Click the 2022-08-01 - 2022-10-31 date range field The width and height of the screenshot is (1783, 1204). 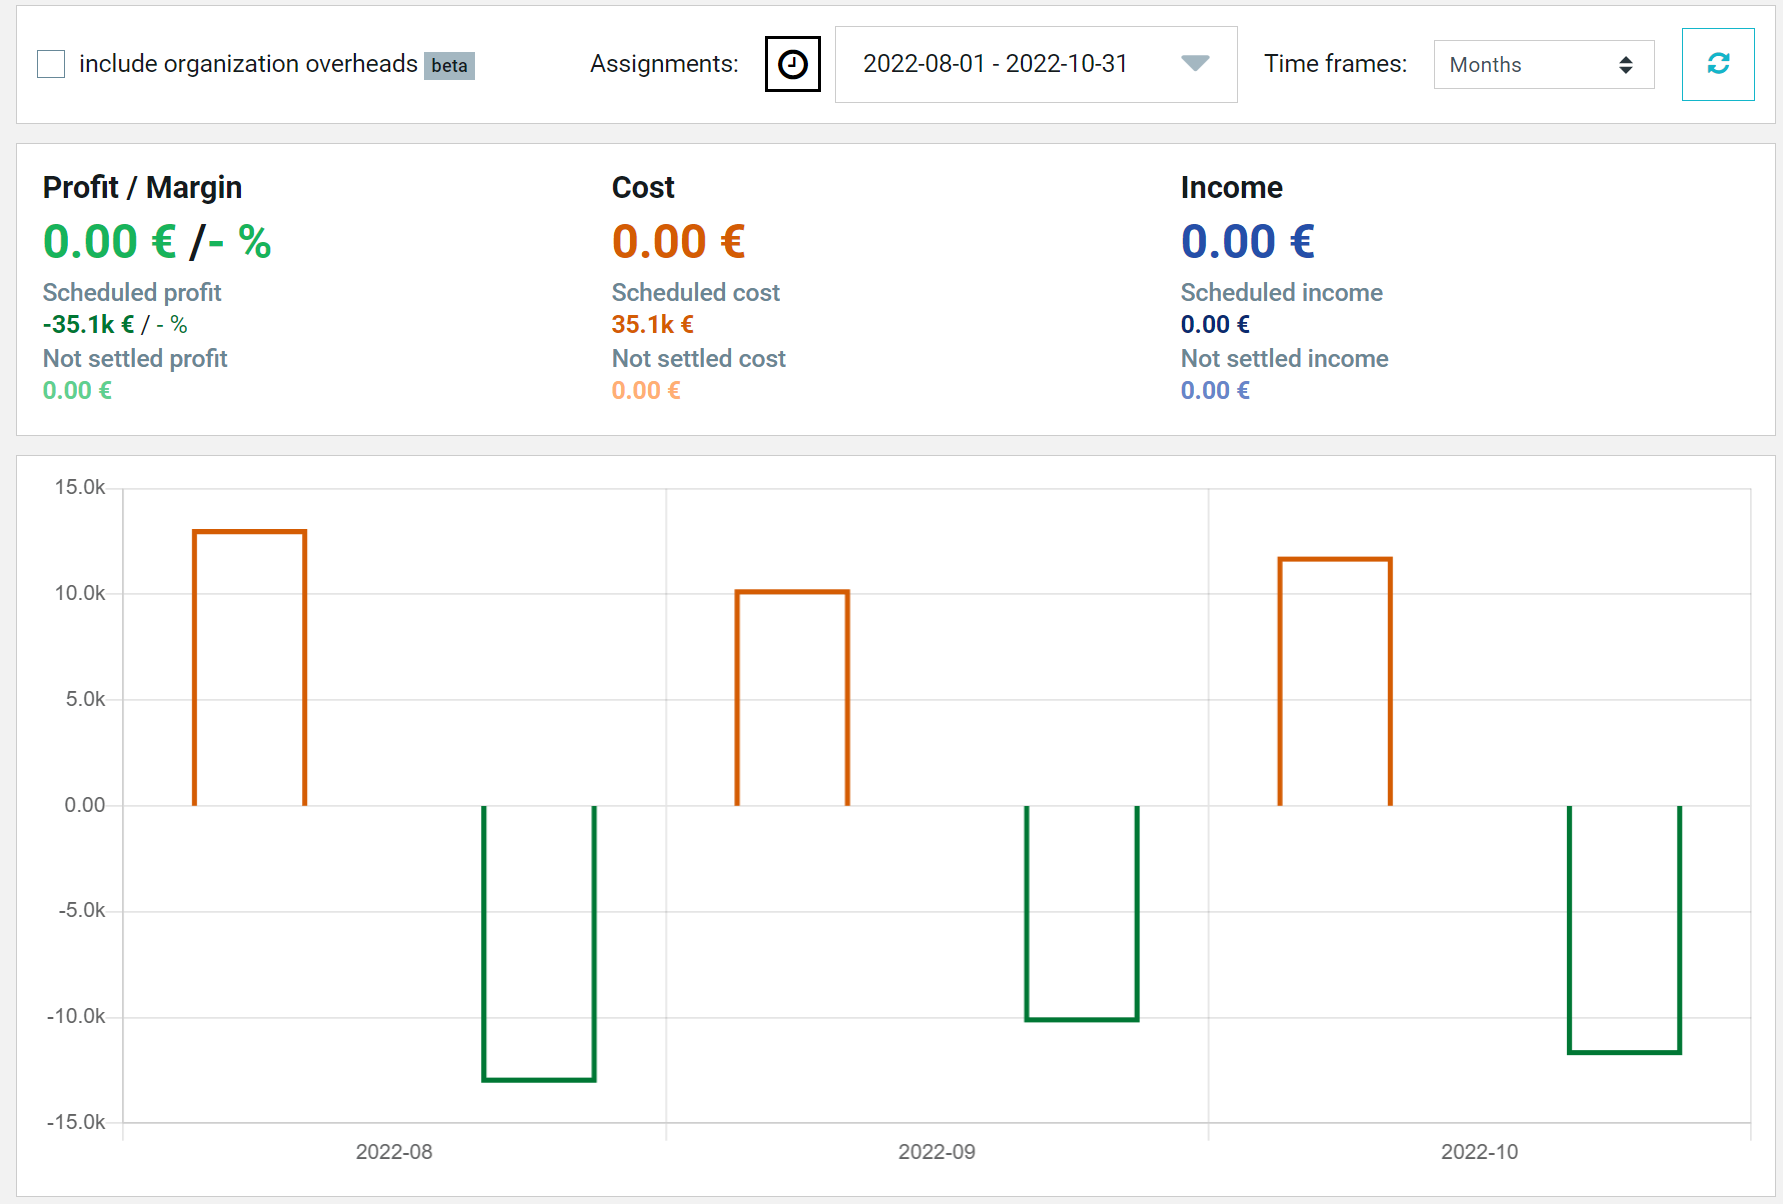1036,64
